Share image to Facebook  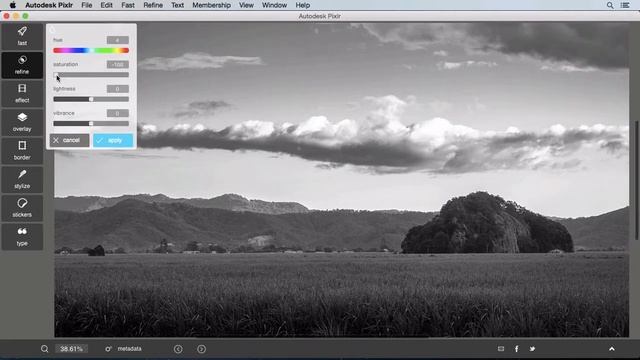(516, 349)
